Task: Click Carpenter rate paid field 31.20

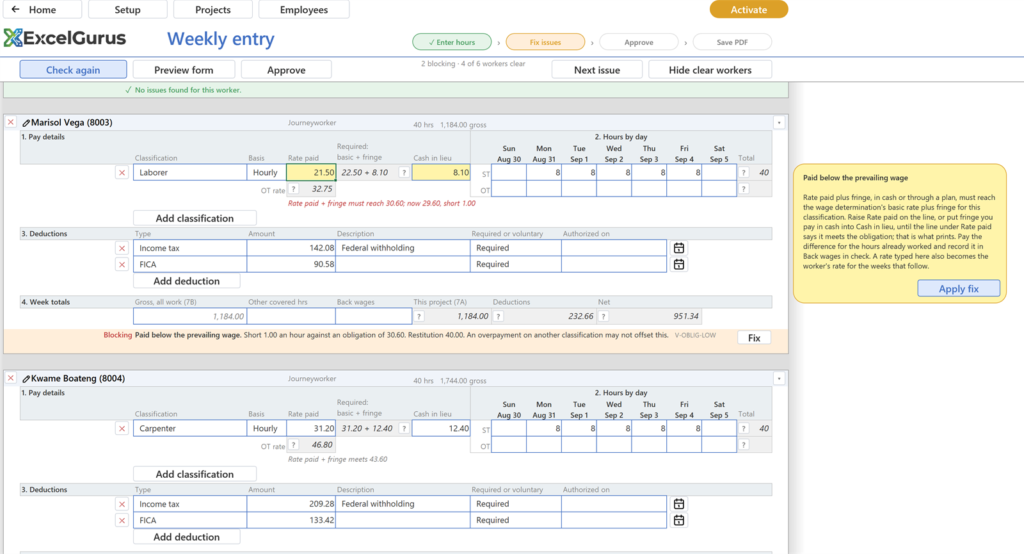Action: pos(312,429)
